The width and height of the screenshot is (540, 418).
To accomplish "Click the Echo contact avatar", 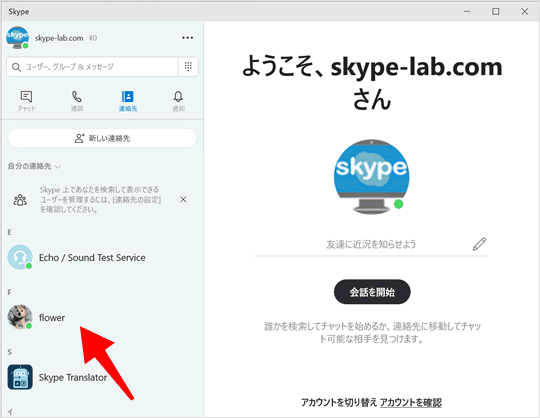I will coord(20,257).
